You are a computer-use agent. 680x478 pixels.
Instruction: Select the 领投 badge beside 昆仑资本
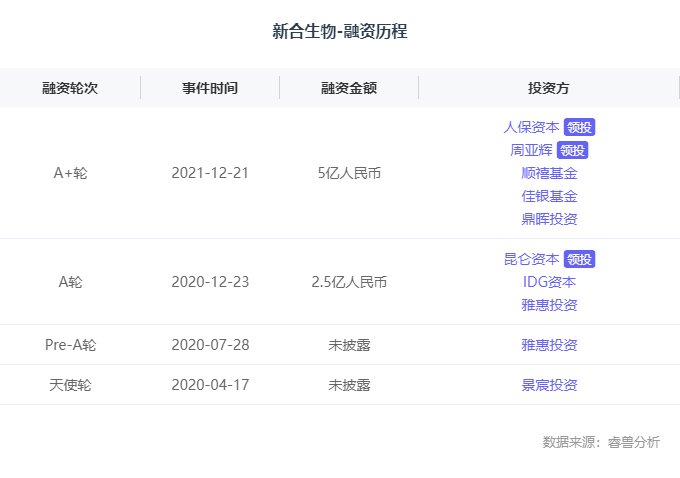pyautogui.click(x=579, y=259)
